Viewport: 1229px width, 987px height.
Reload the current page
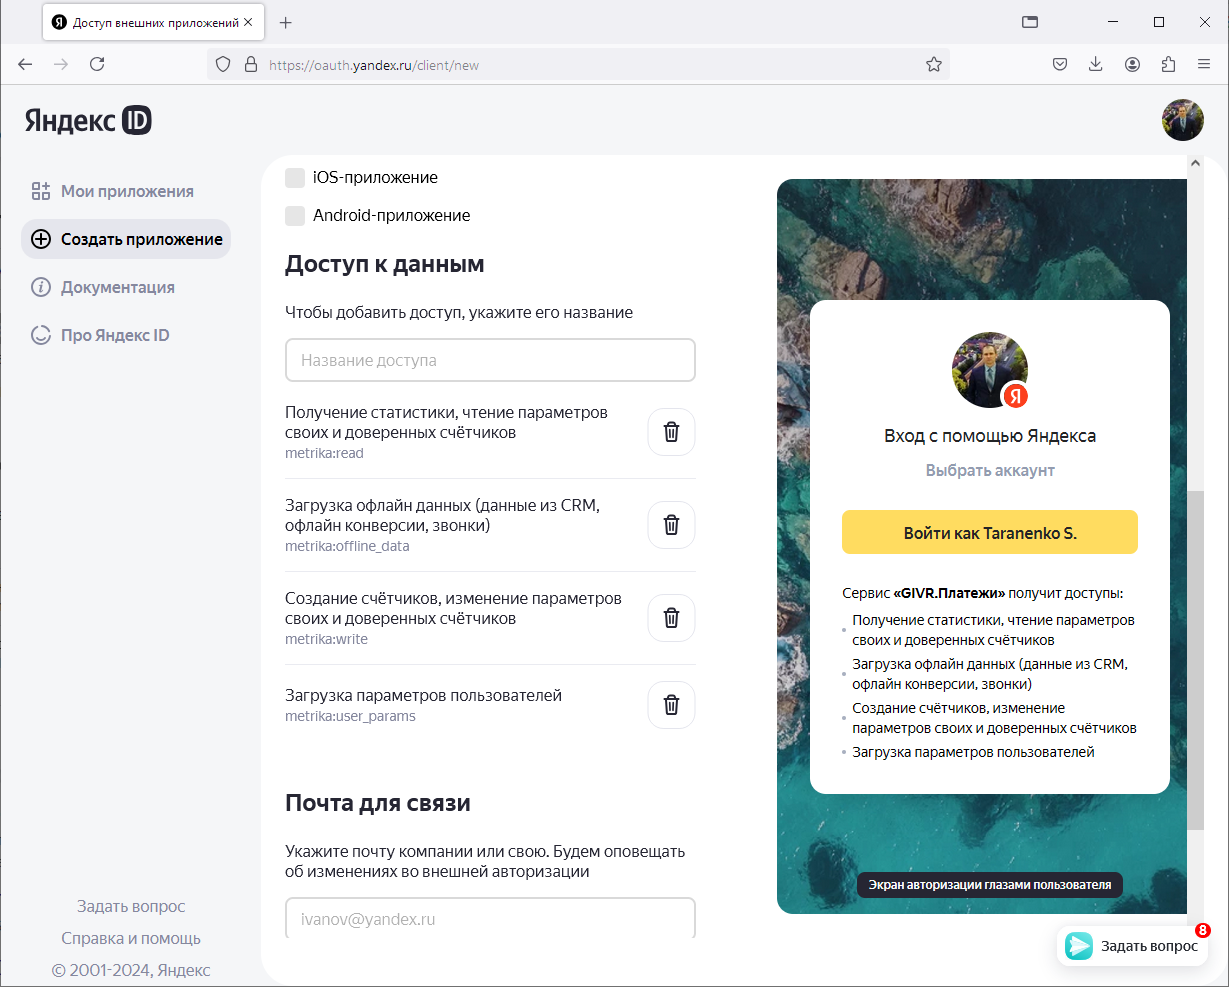[x=97, y=64]
